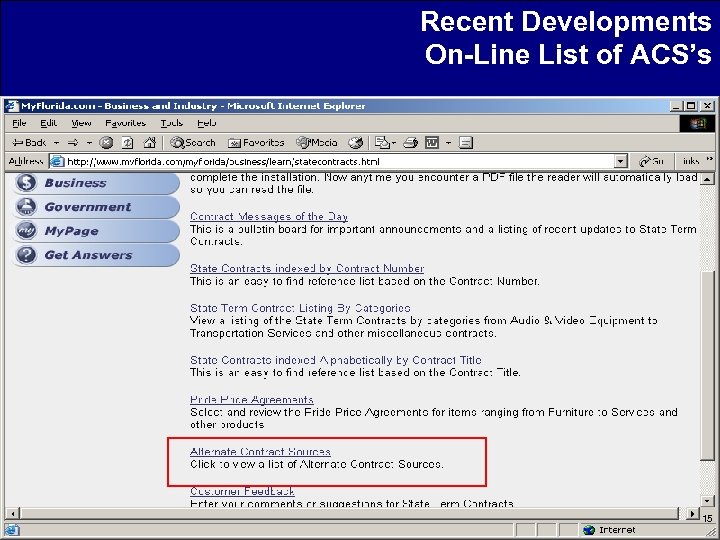Click the Go button beside address bar
Image resolution: width=720 pixels, height=540 pixels.
click(x=652, y=161)
